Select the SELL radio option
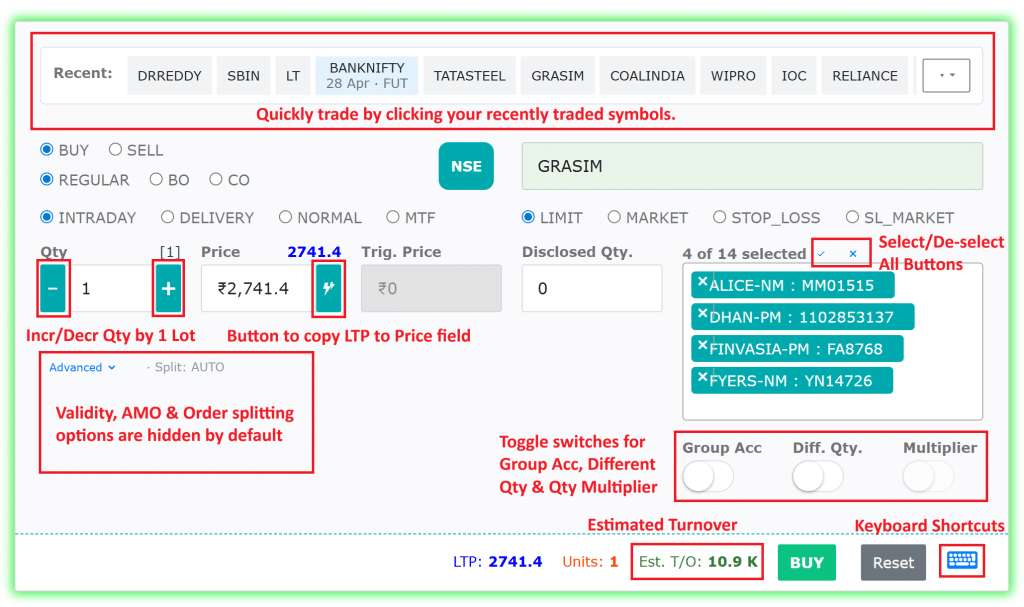This screenshot has height=607, width=1024. [115, 150]
